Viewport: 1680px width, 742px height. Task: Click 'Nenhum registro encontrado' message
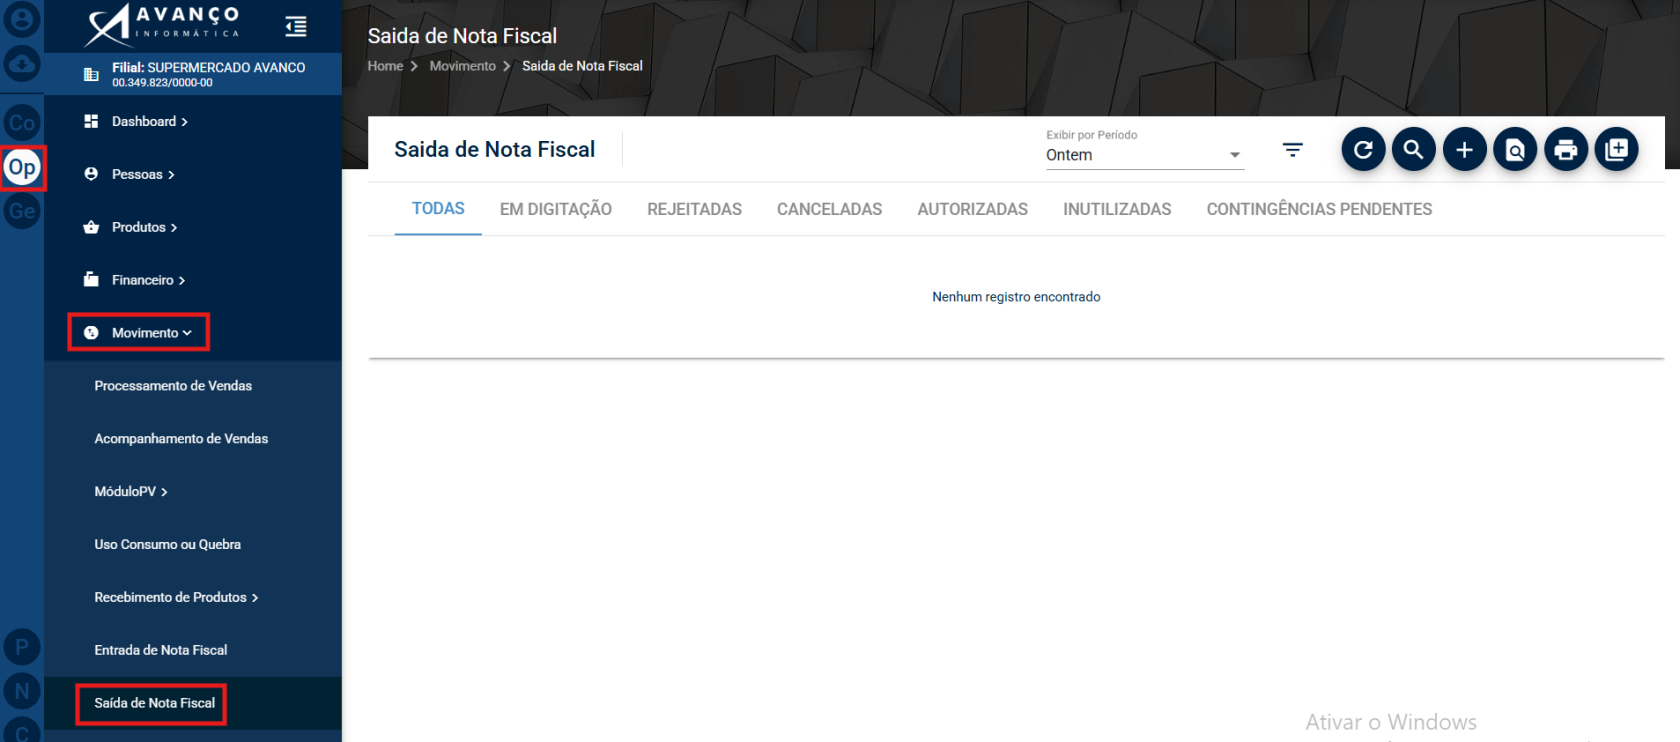[1016, 297]
